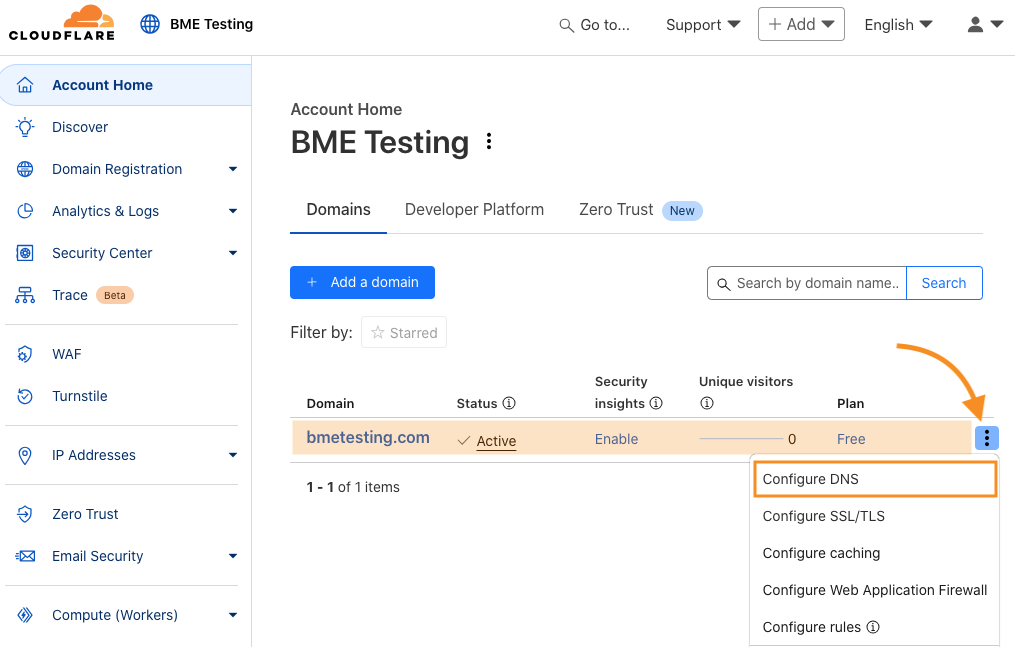Click the magnifier icon in domain search box

point(724,284)
